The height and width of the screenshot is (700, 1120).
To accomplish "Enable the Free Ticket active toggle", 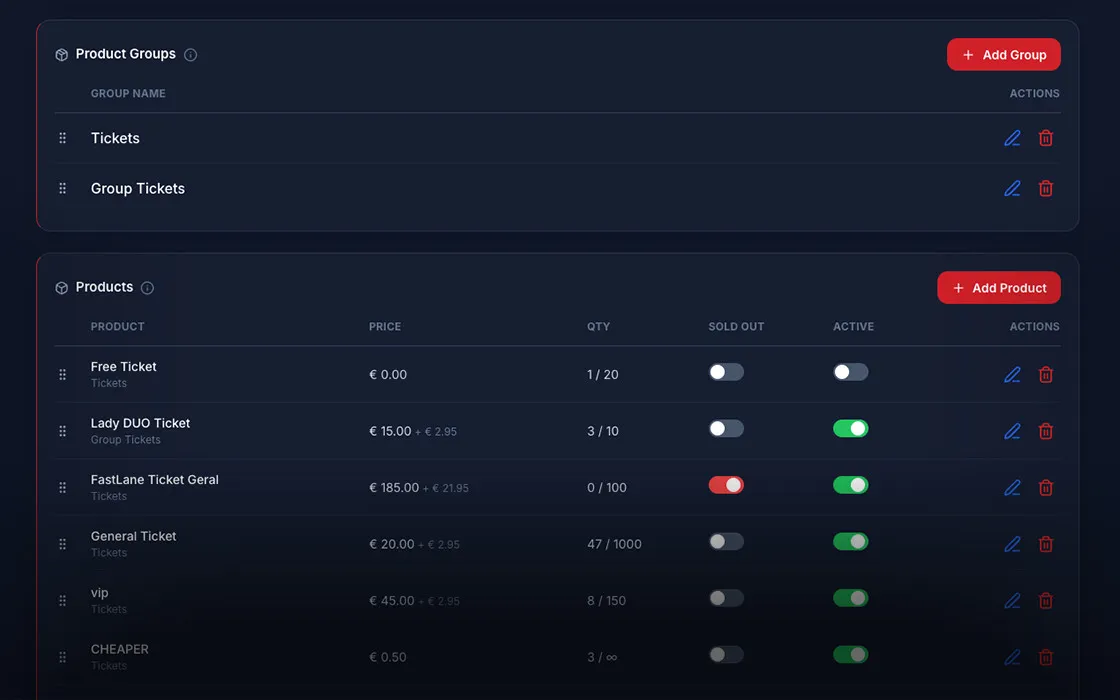I will click(x=851, y=372).
